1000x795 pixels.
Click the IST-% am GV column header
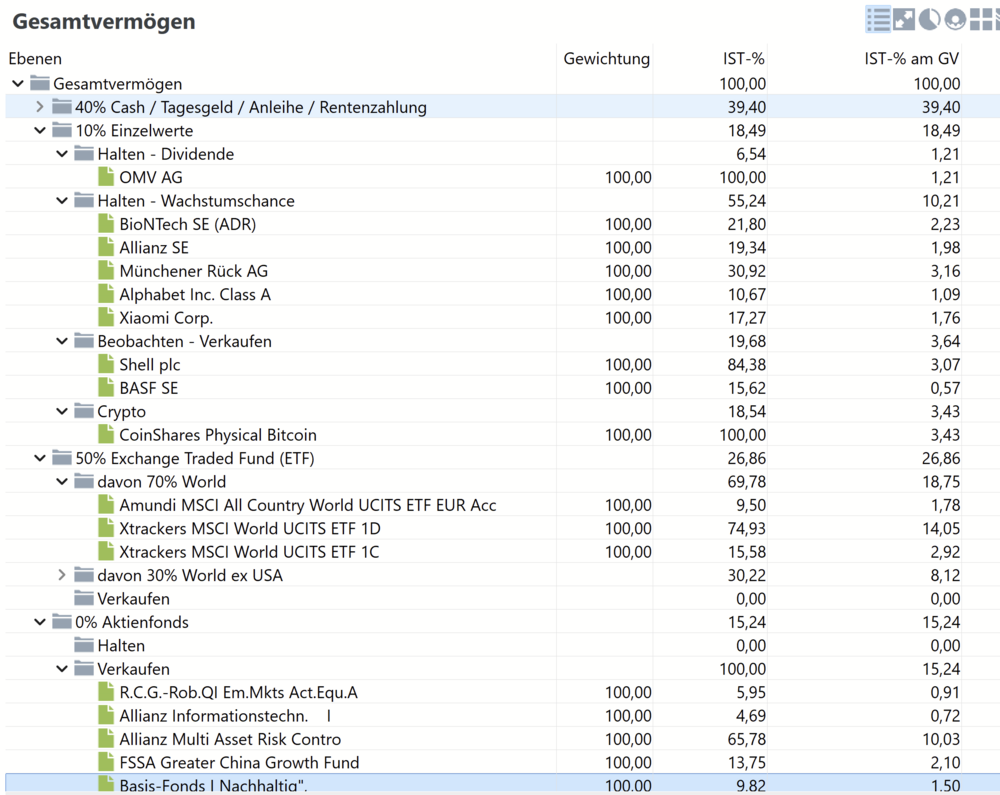point(911,59)
